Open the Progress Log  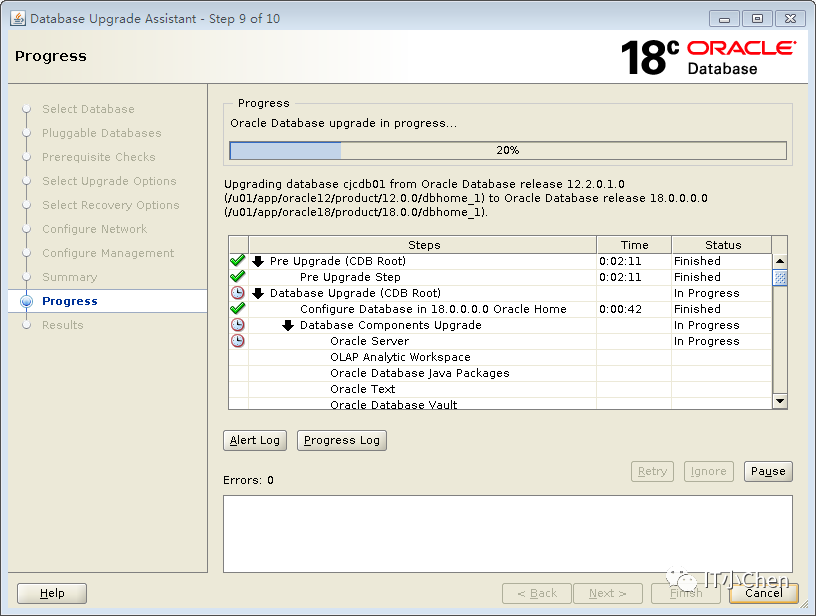pyautogui.click(x=342, y=440)
